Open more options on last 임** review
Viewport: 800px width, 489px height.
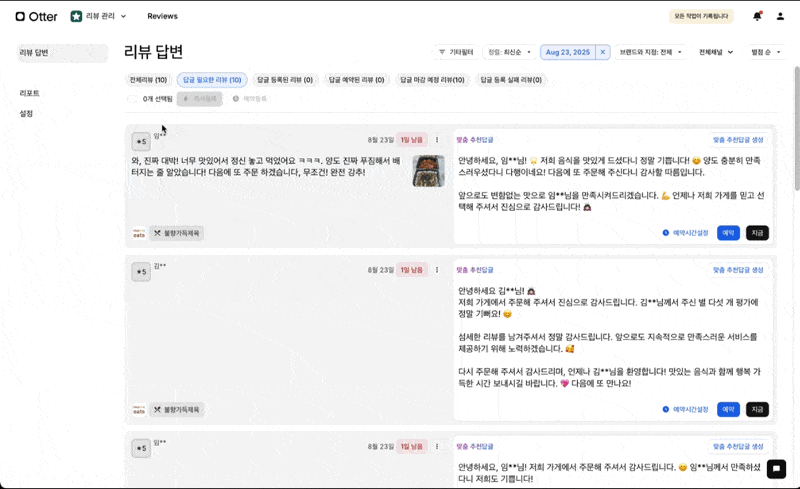[x=437, y=447]
